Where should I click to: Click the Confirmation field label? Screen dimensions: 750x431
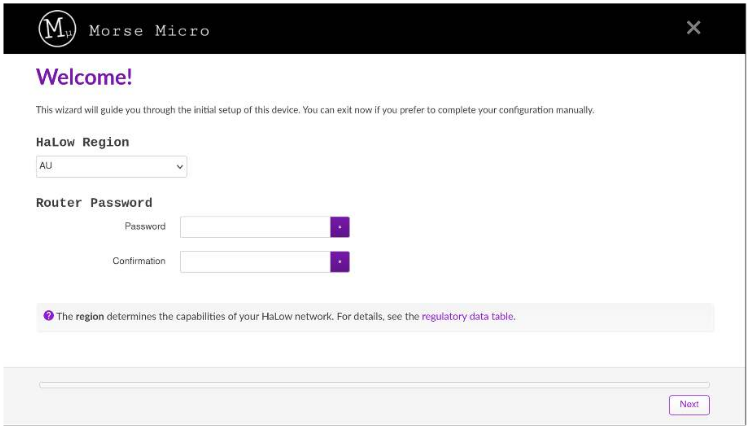coord(139,262)
